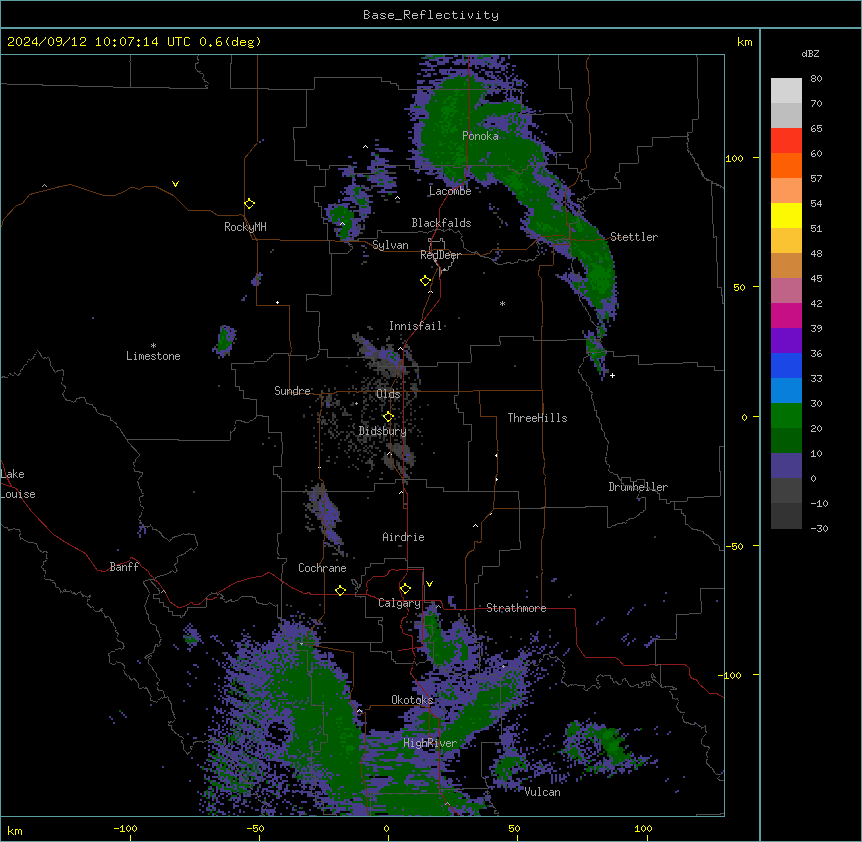Click the Lacombe city label

(x=450, y=191)
